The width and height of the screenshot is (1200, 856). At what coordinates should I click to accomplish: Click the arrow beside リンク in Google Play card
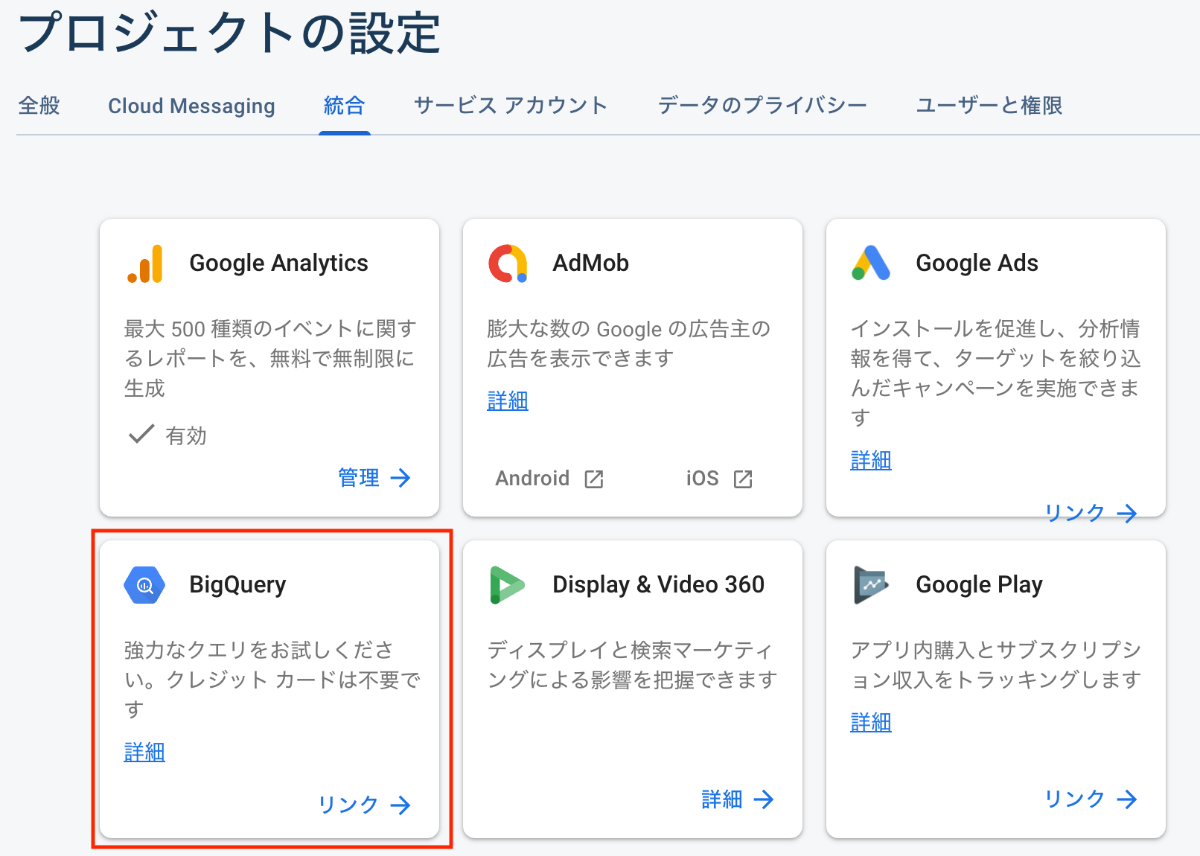pyautogui.click(x=1127, y=799)
